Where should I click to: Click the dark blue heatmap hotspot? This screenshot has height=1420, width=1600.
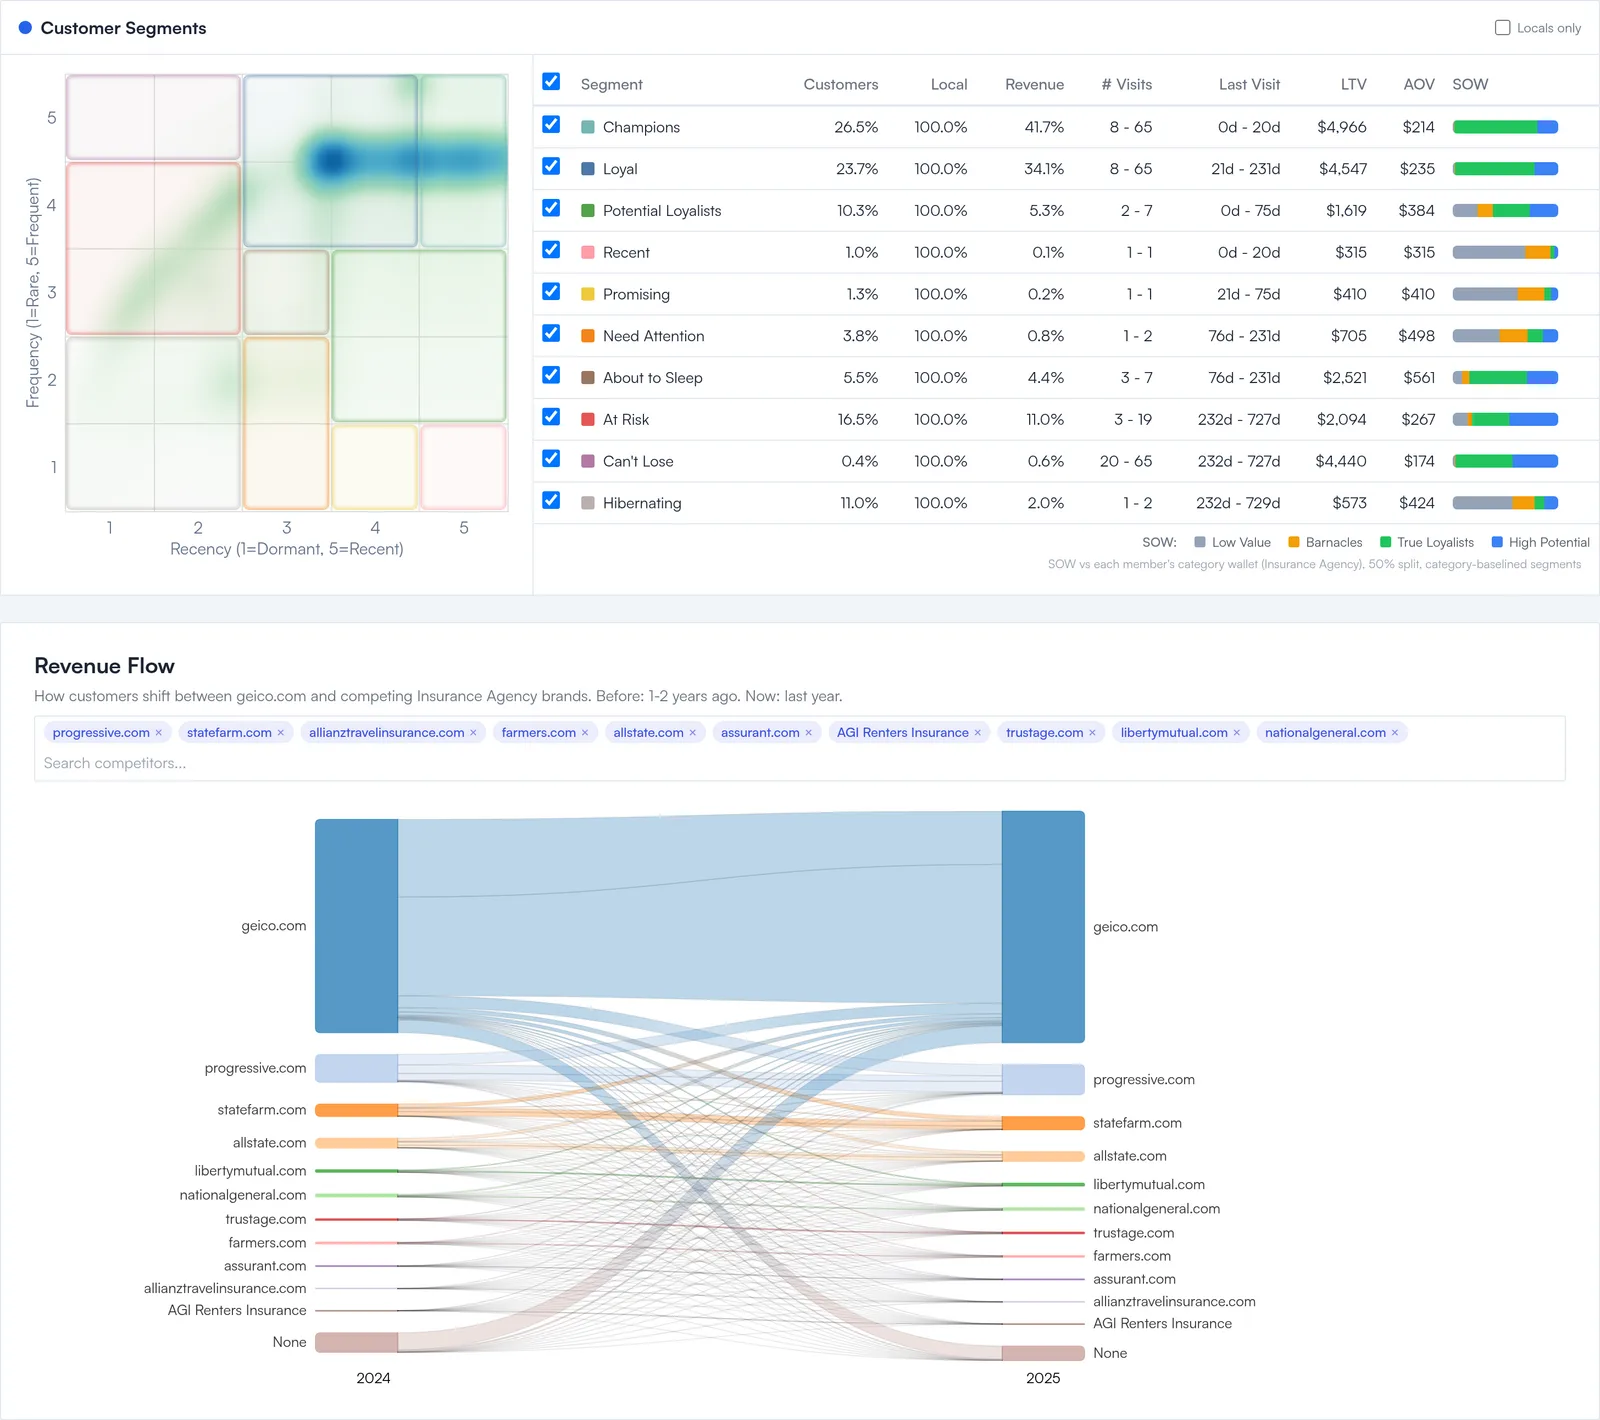coord(330,160)
